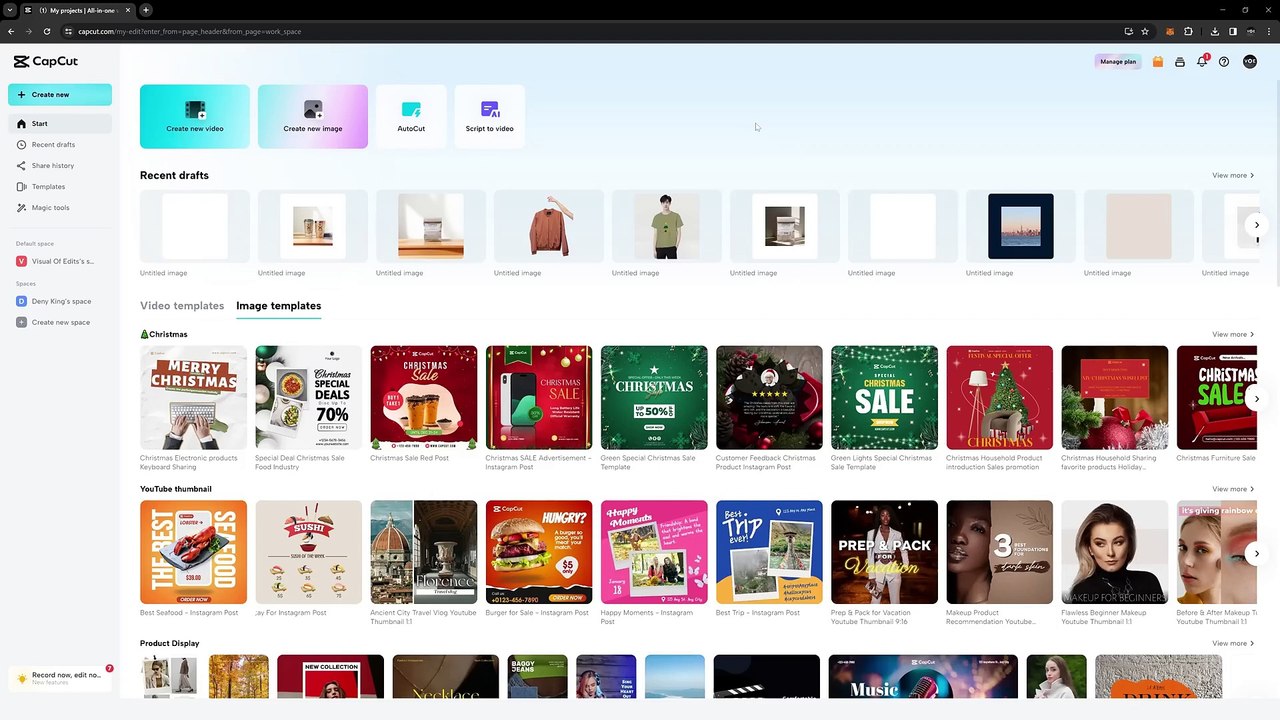The image size is (1280, 720).
Task: Open the storage stack icon in header
Action: [1180, 62]
